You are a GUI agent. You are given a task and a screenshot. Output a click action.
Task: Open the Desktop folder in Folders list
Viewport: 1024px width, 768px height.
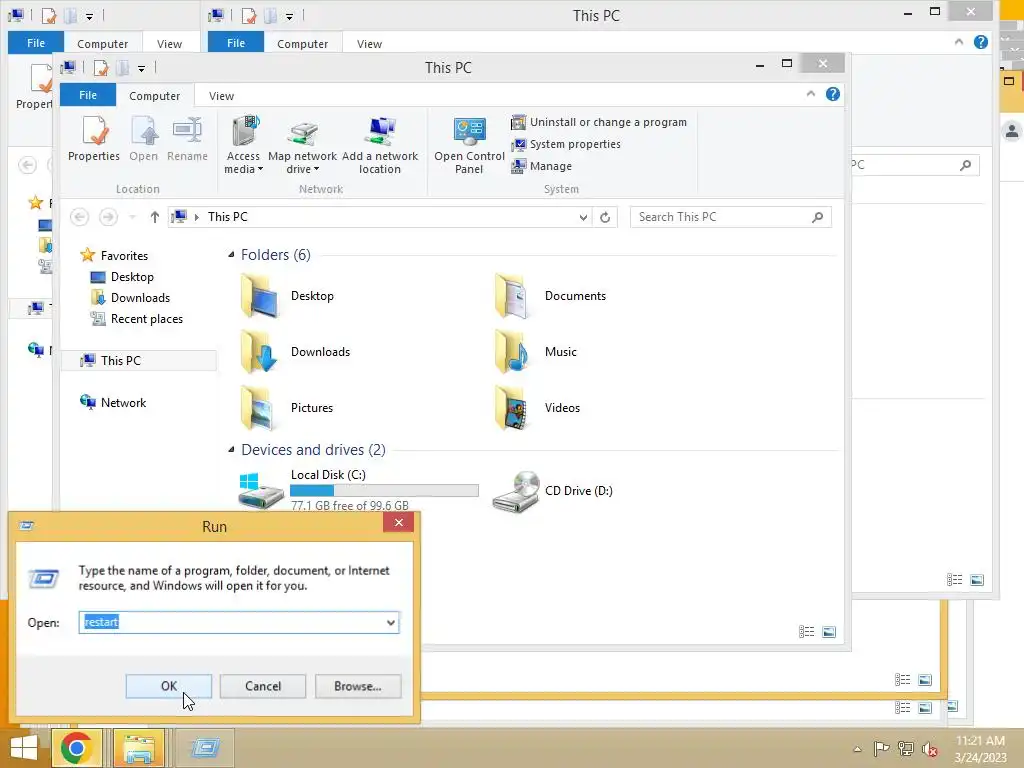click(287, 296)
